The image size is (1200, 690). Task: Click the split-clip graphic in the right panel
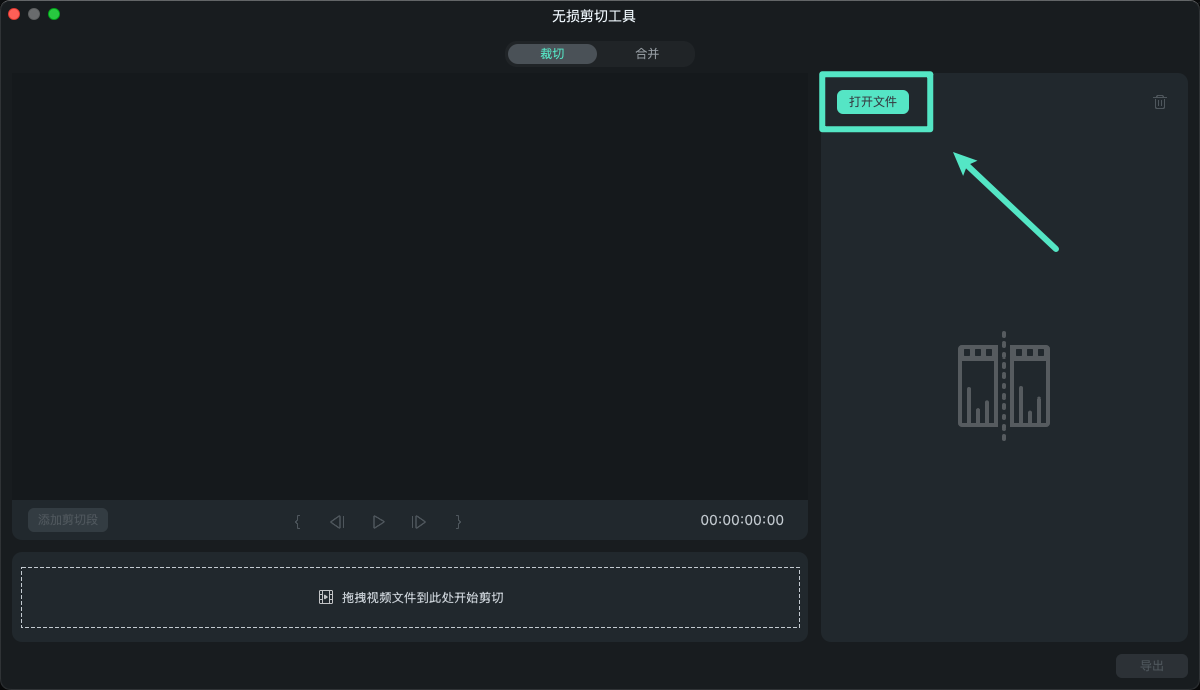[x=1003, y=385]
